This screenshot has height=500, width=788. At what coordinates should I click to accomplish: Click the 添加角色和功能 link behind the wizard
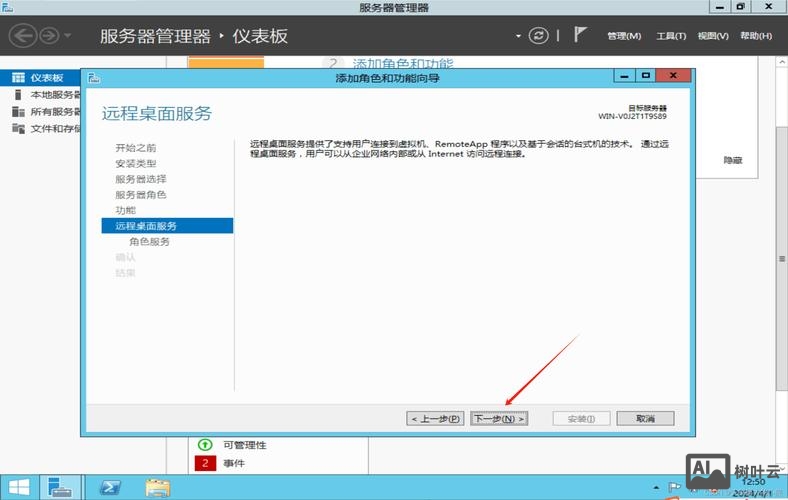403,63
